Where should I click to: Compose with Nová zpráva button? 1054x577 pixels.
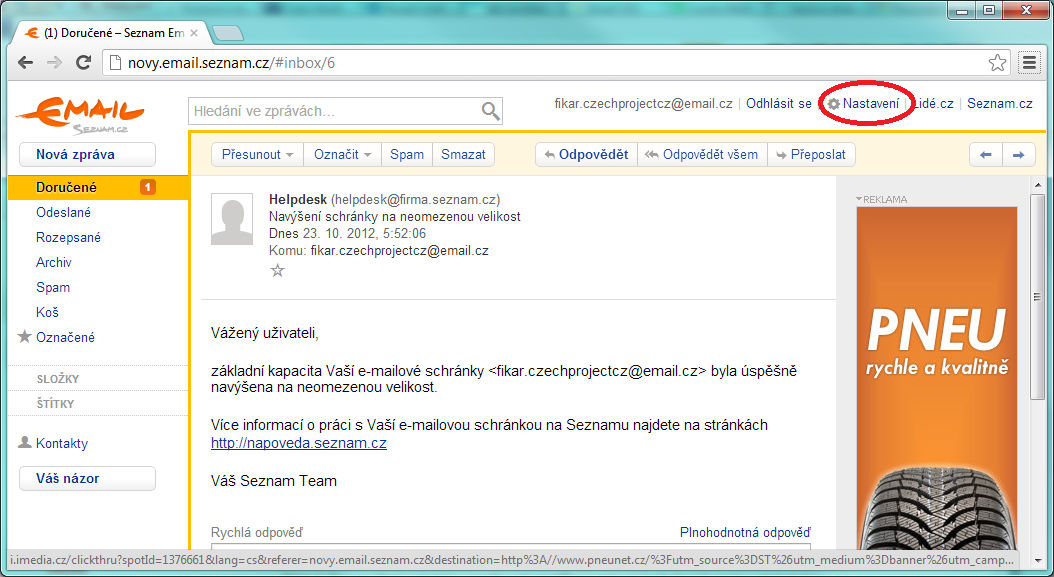(x=87, y=155)
